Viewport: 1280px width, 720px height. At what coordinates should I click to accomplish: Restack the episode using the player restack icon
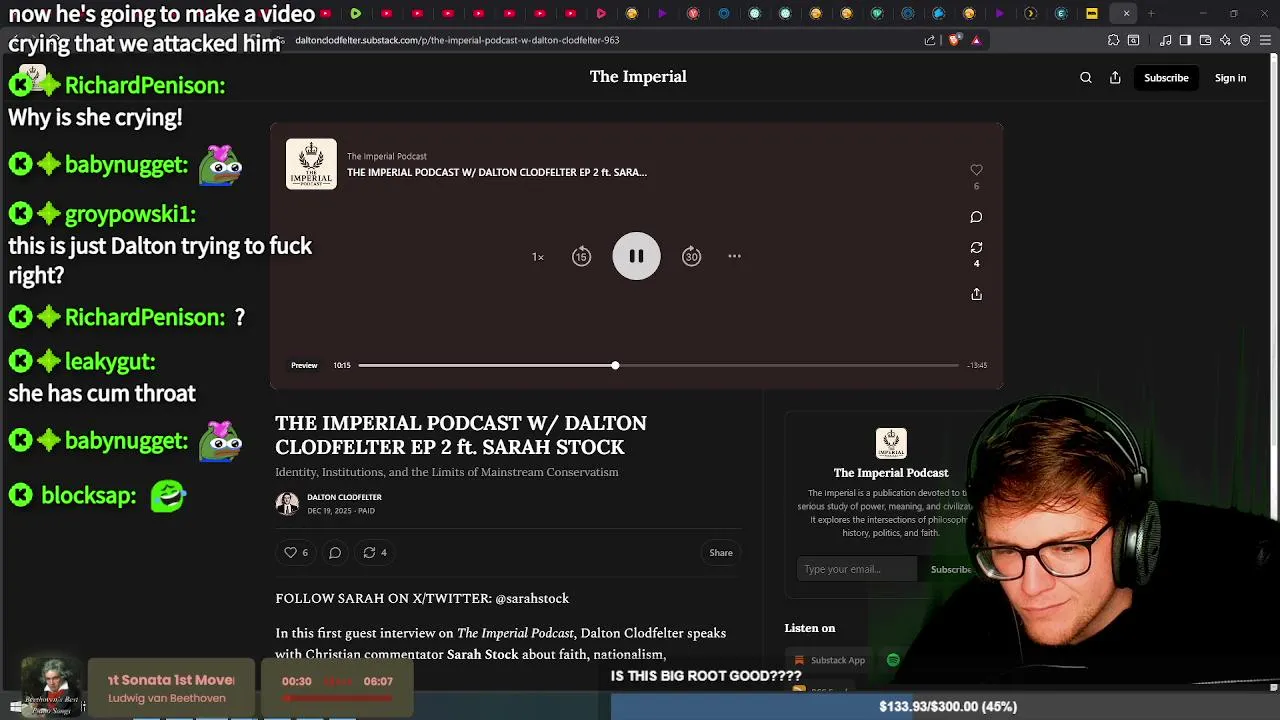click(x=976, y=247)
